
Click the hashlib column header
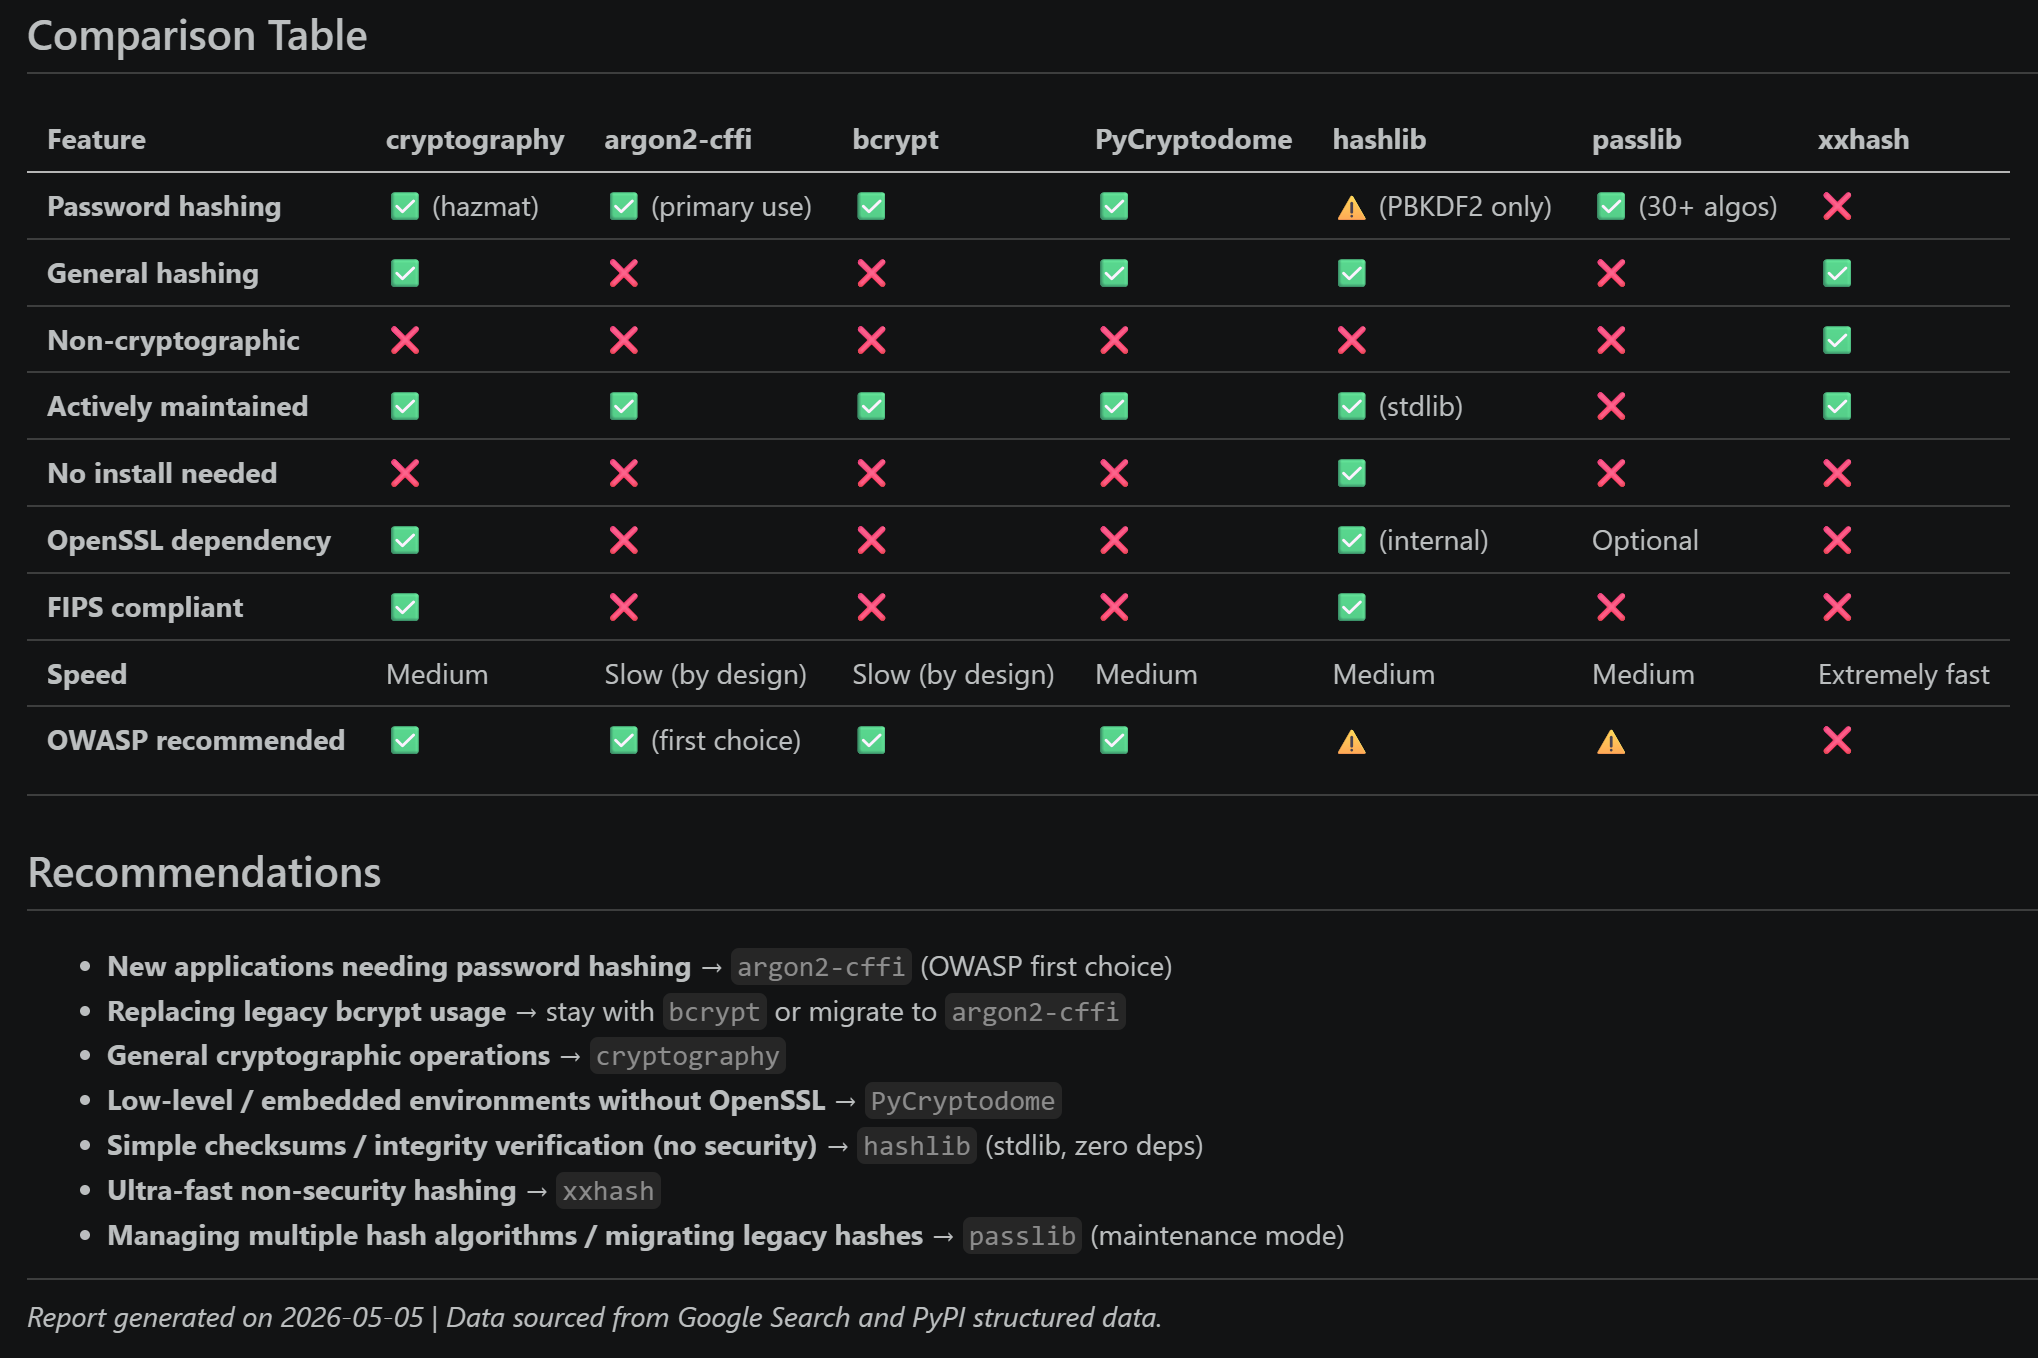pyautogui.click(x=1379, y=139)
